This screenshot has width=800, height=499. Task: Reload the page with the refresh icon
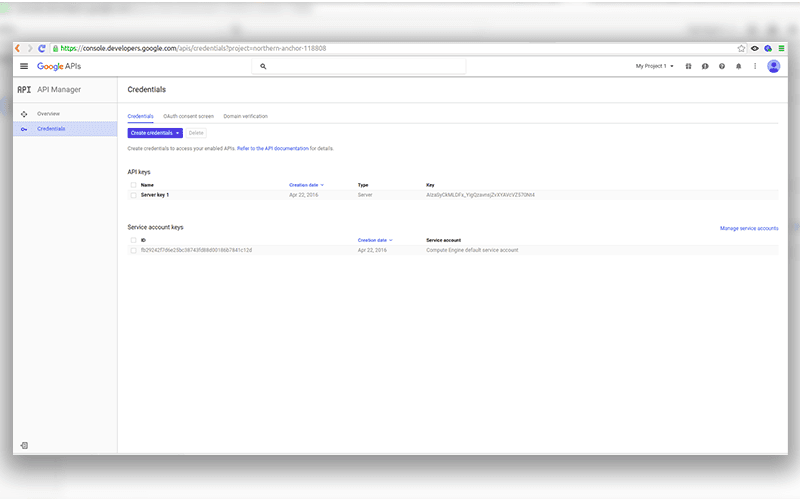pyautogui.click(x=42, y=48)
